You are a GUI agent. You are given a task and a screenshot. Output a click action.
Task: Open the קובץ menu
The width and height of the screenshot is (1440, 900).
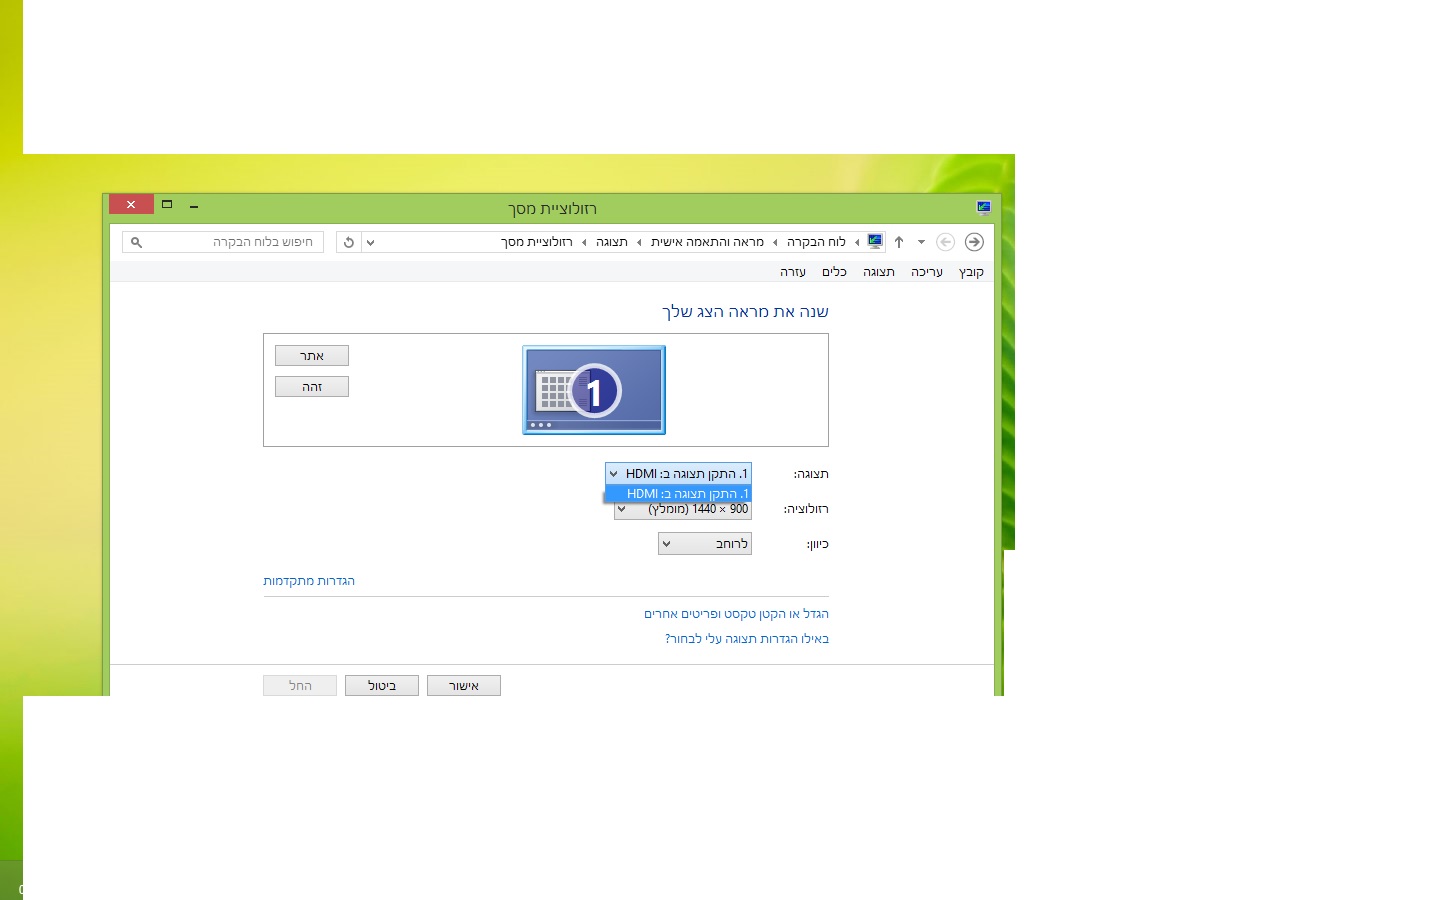971,272
